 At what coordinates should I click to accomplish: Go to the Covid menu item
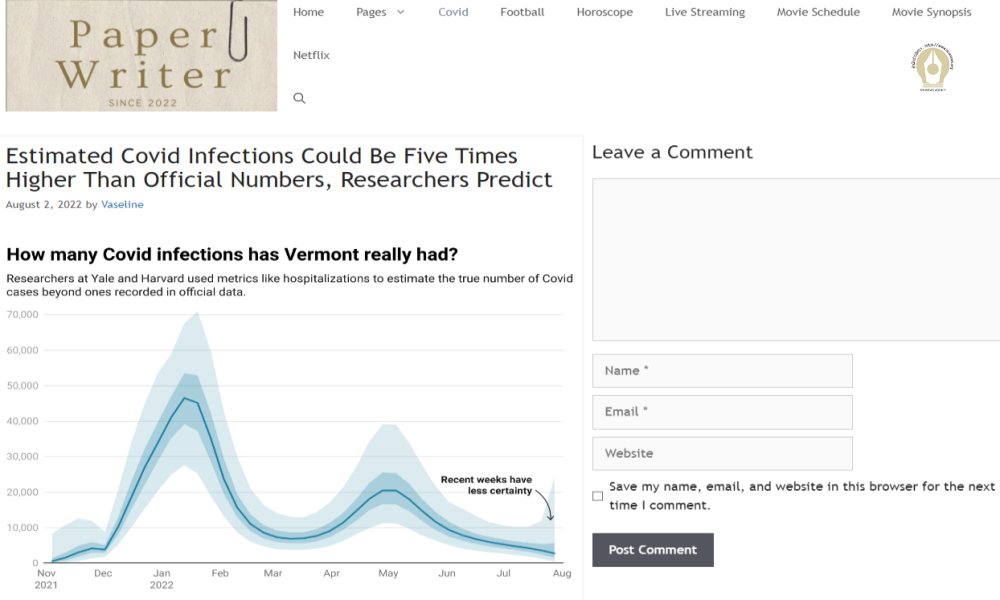[x=453, y=12]
